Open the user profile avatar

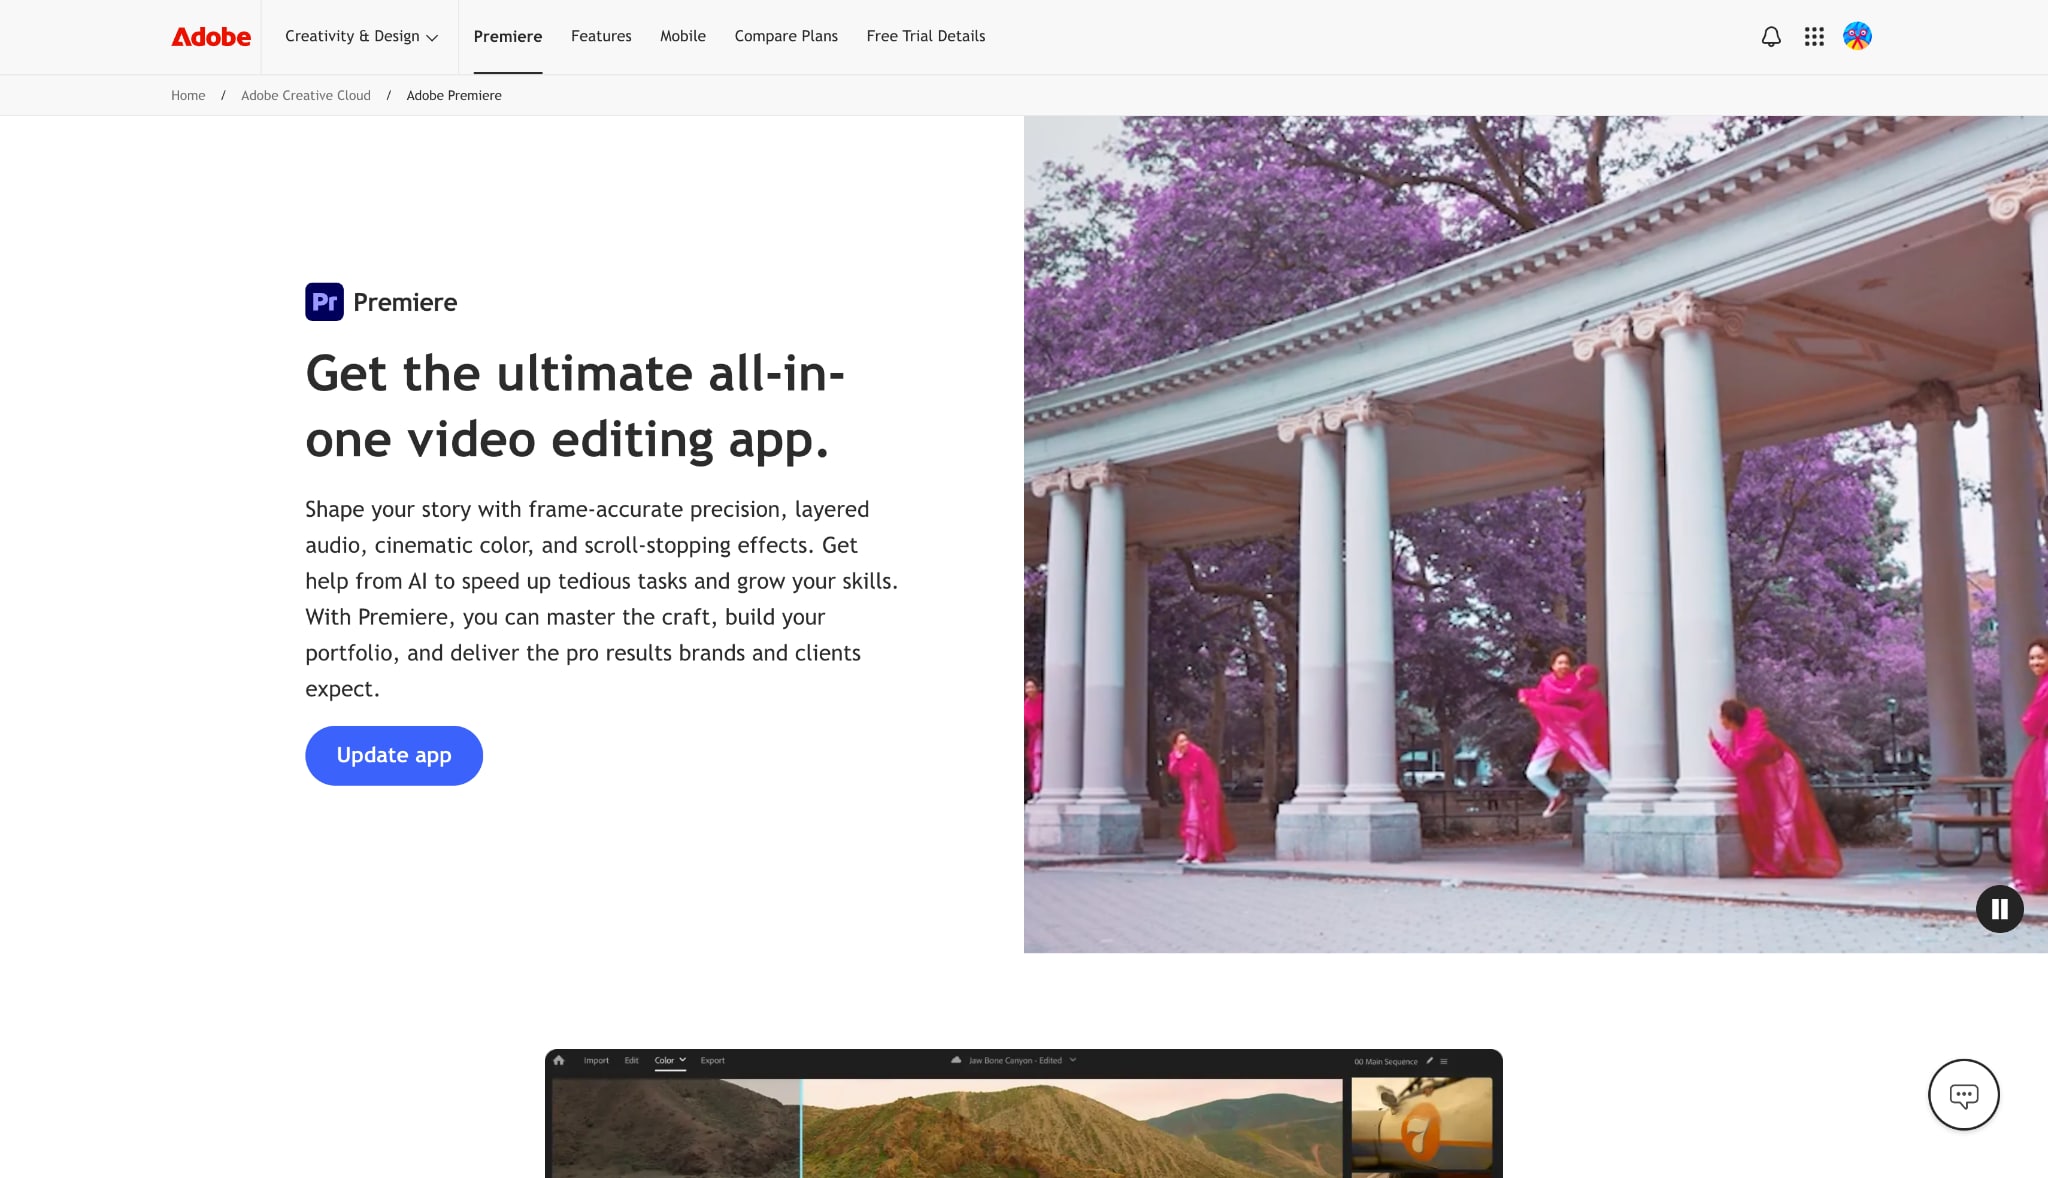tap(1857, 36)
